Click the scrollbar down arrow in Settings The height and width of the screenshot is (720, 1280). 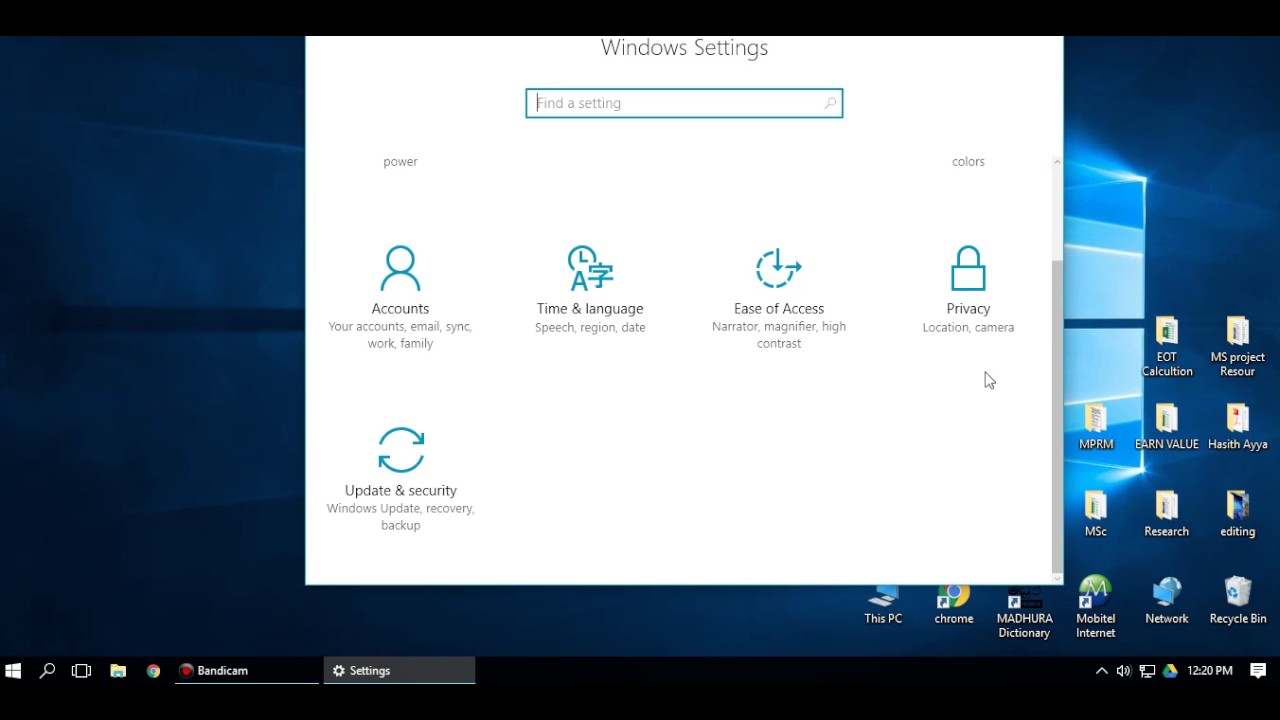1057,577
